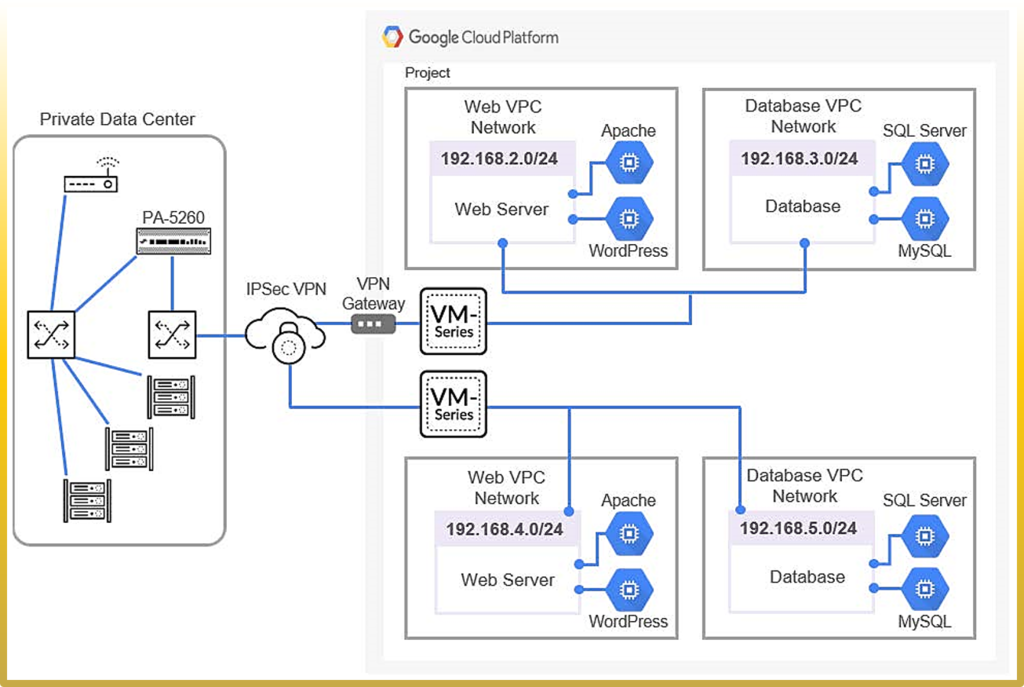Screen dimensions: 1024x687
Task: Click the Google Cloud Platform logo
Action: pos(392,37)
